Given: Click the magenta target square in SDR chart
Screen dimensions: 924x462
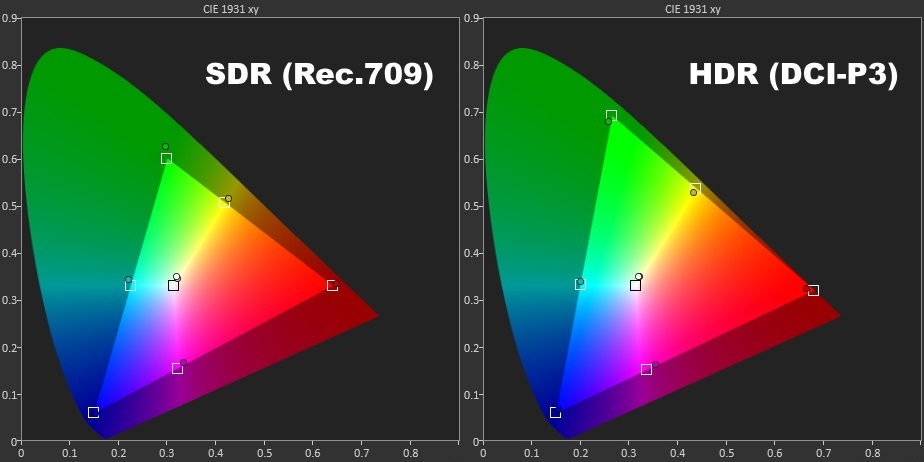Looking at the screenshot, I should point(177,368).
